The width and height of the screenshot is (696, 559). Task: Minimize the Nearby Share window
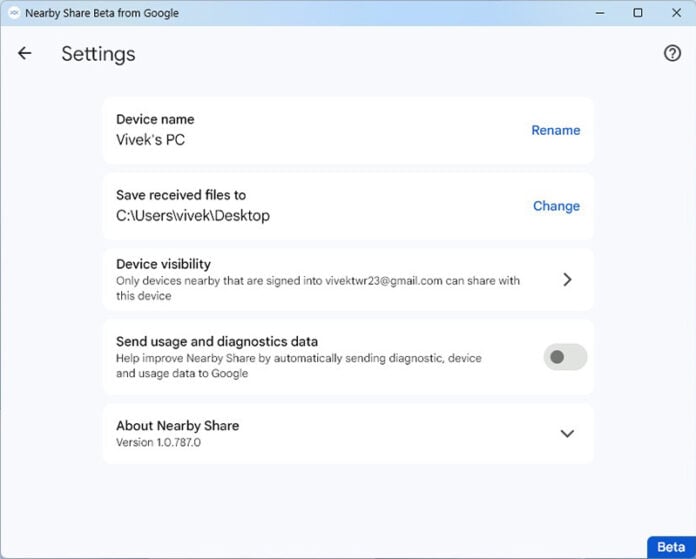pos(600,13)
